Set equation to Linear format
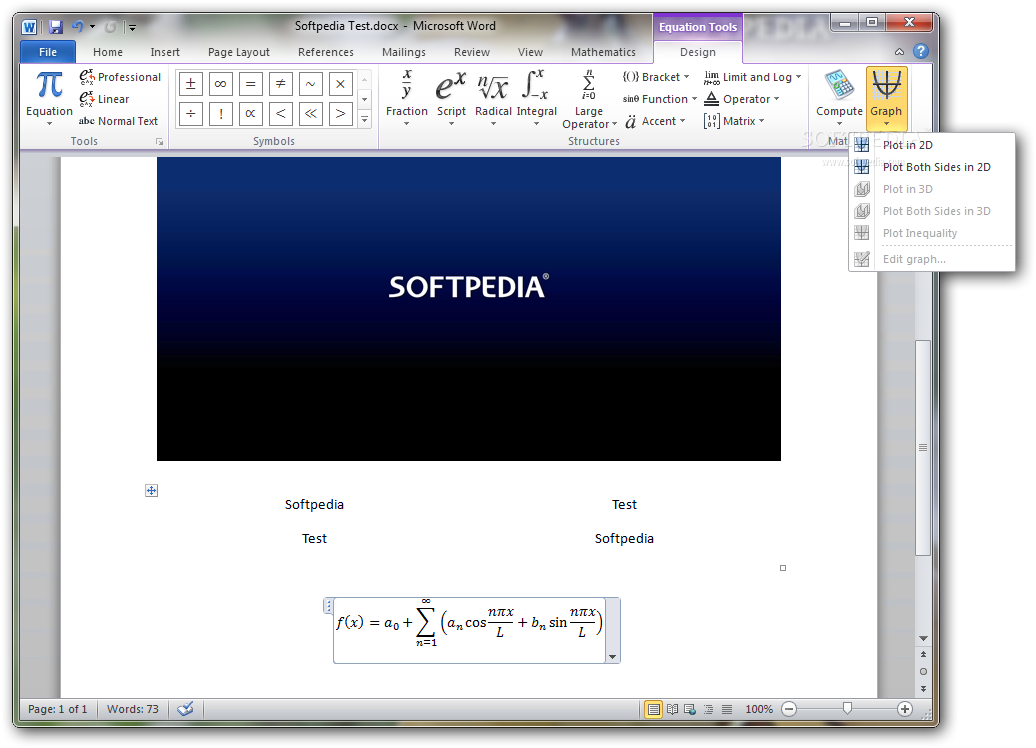Image resolution: width=1036 pixels, height=748 pixels. [x=104, y=99]
